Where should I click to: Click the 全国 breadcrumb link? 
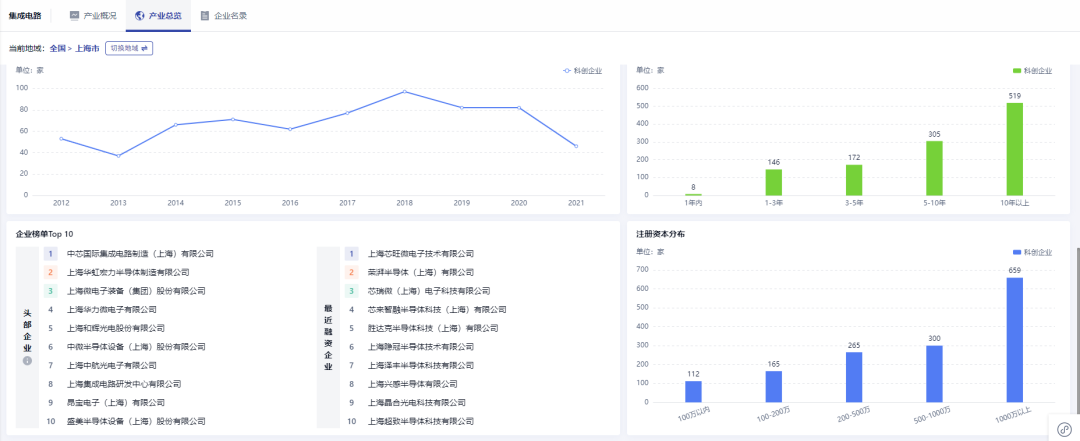coord(57,48)
